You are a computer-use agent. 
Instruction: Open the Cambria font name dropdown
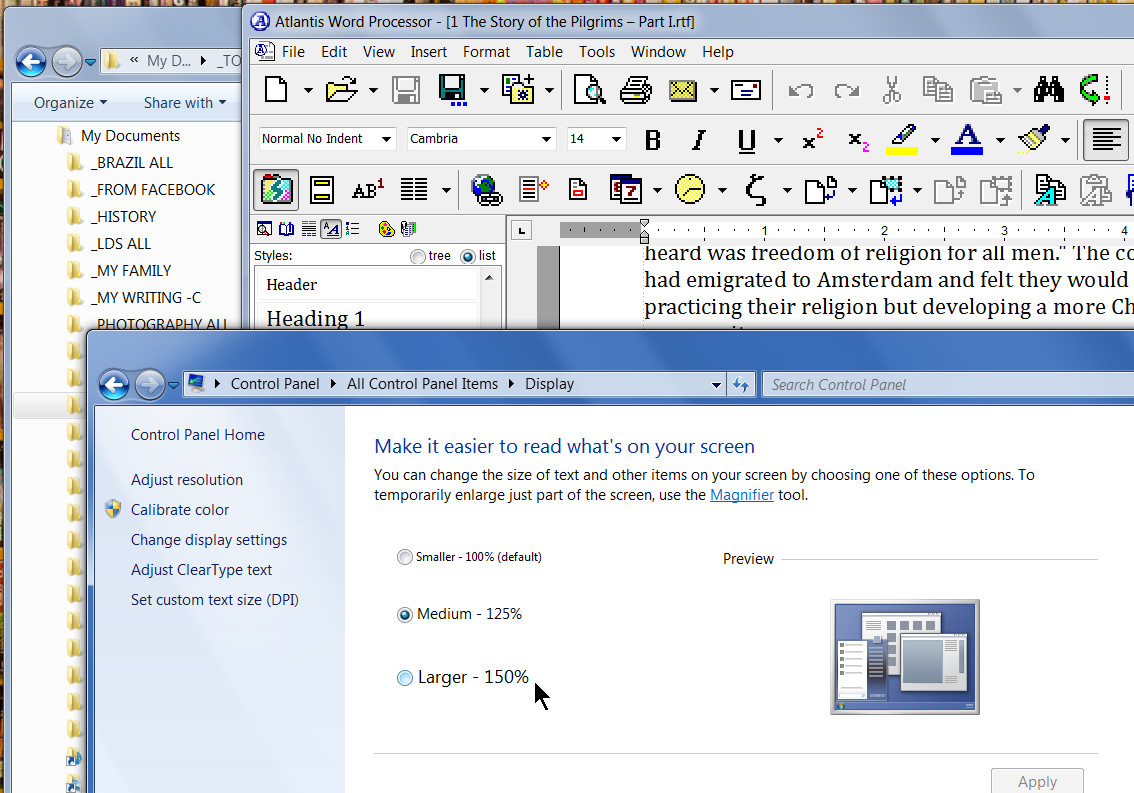tap(546, 139)
